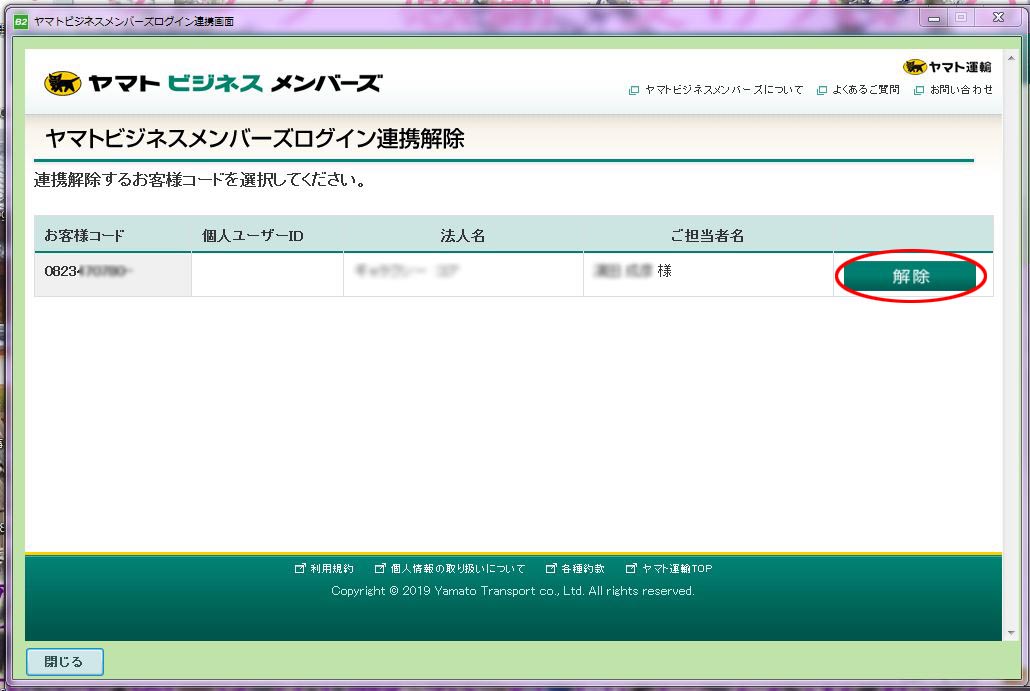Open the ヤマト運輸TOP footer link
1030x691 pixels.
[x=677, y=568]
